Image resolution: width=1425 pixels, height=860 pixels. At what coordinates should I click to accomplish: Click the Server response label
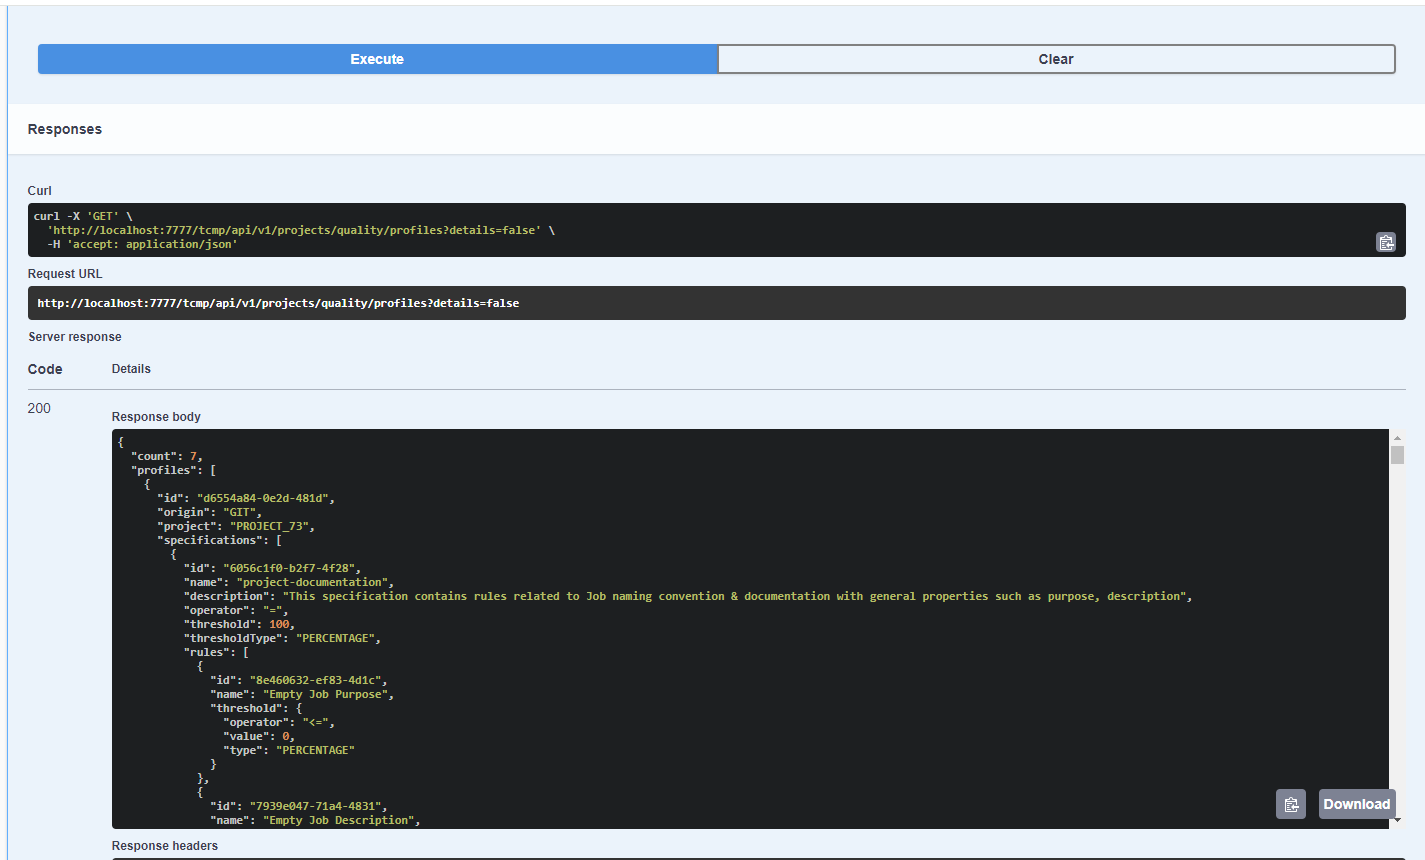(75, 336)
